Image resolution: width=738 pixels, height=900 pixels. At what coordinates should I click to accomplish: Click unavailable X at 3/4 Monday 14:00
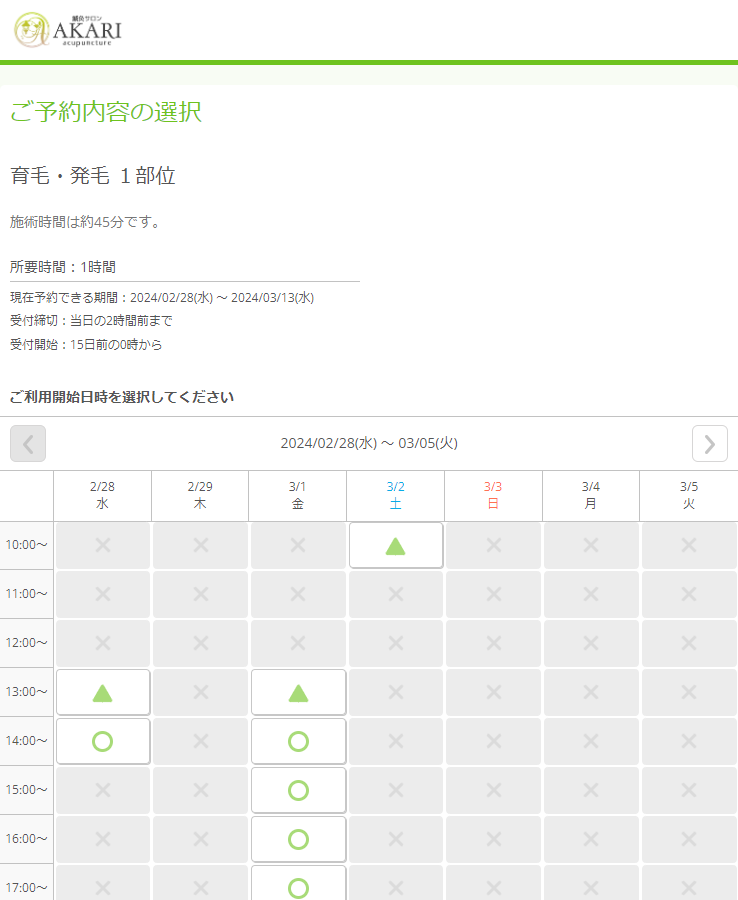pyautogui.click(x=591, y=741)
